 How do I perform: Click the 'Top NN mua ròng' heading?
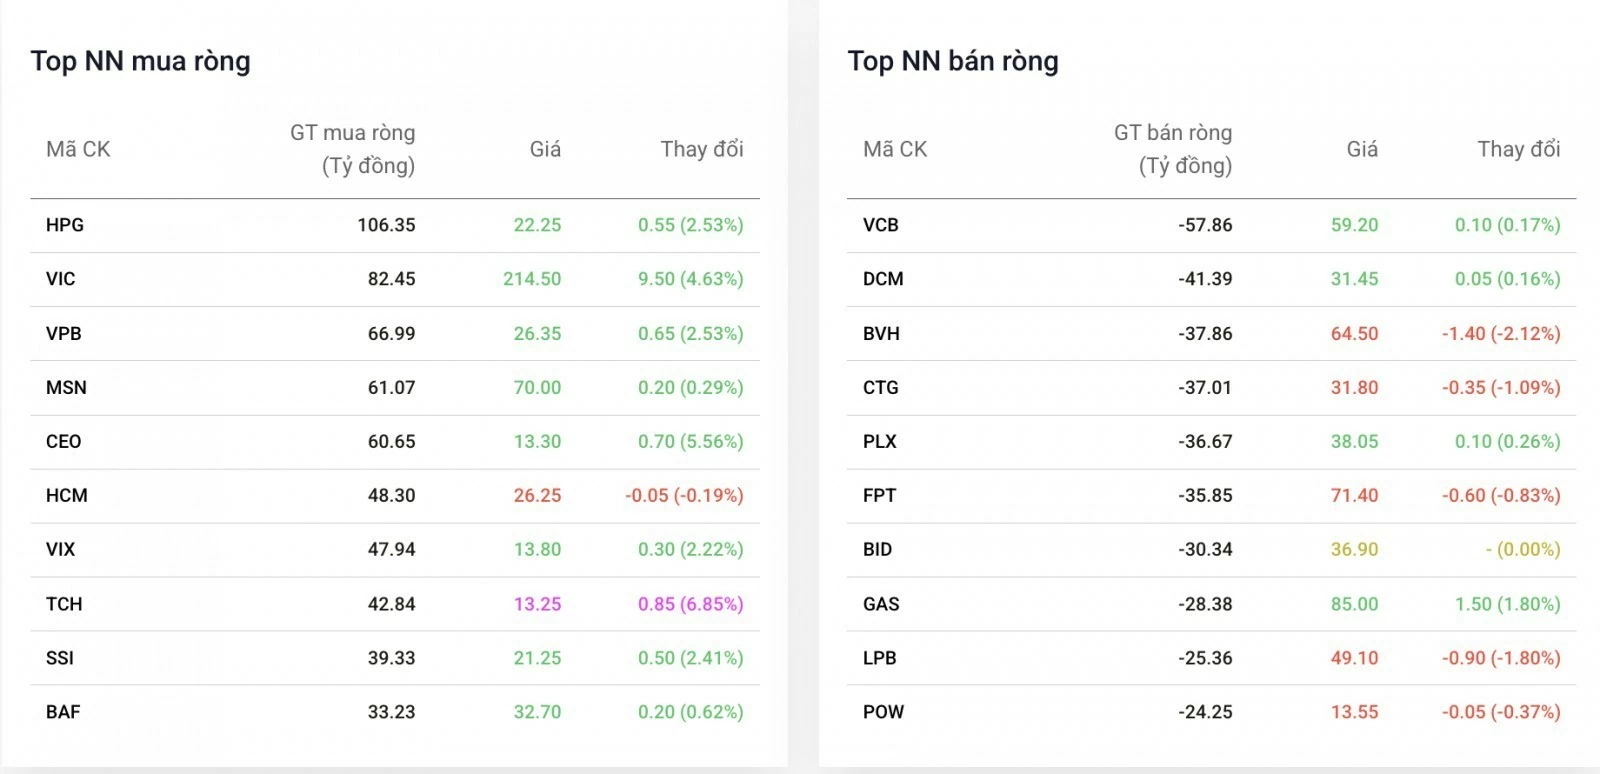140,61
